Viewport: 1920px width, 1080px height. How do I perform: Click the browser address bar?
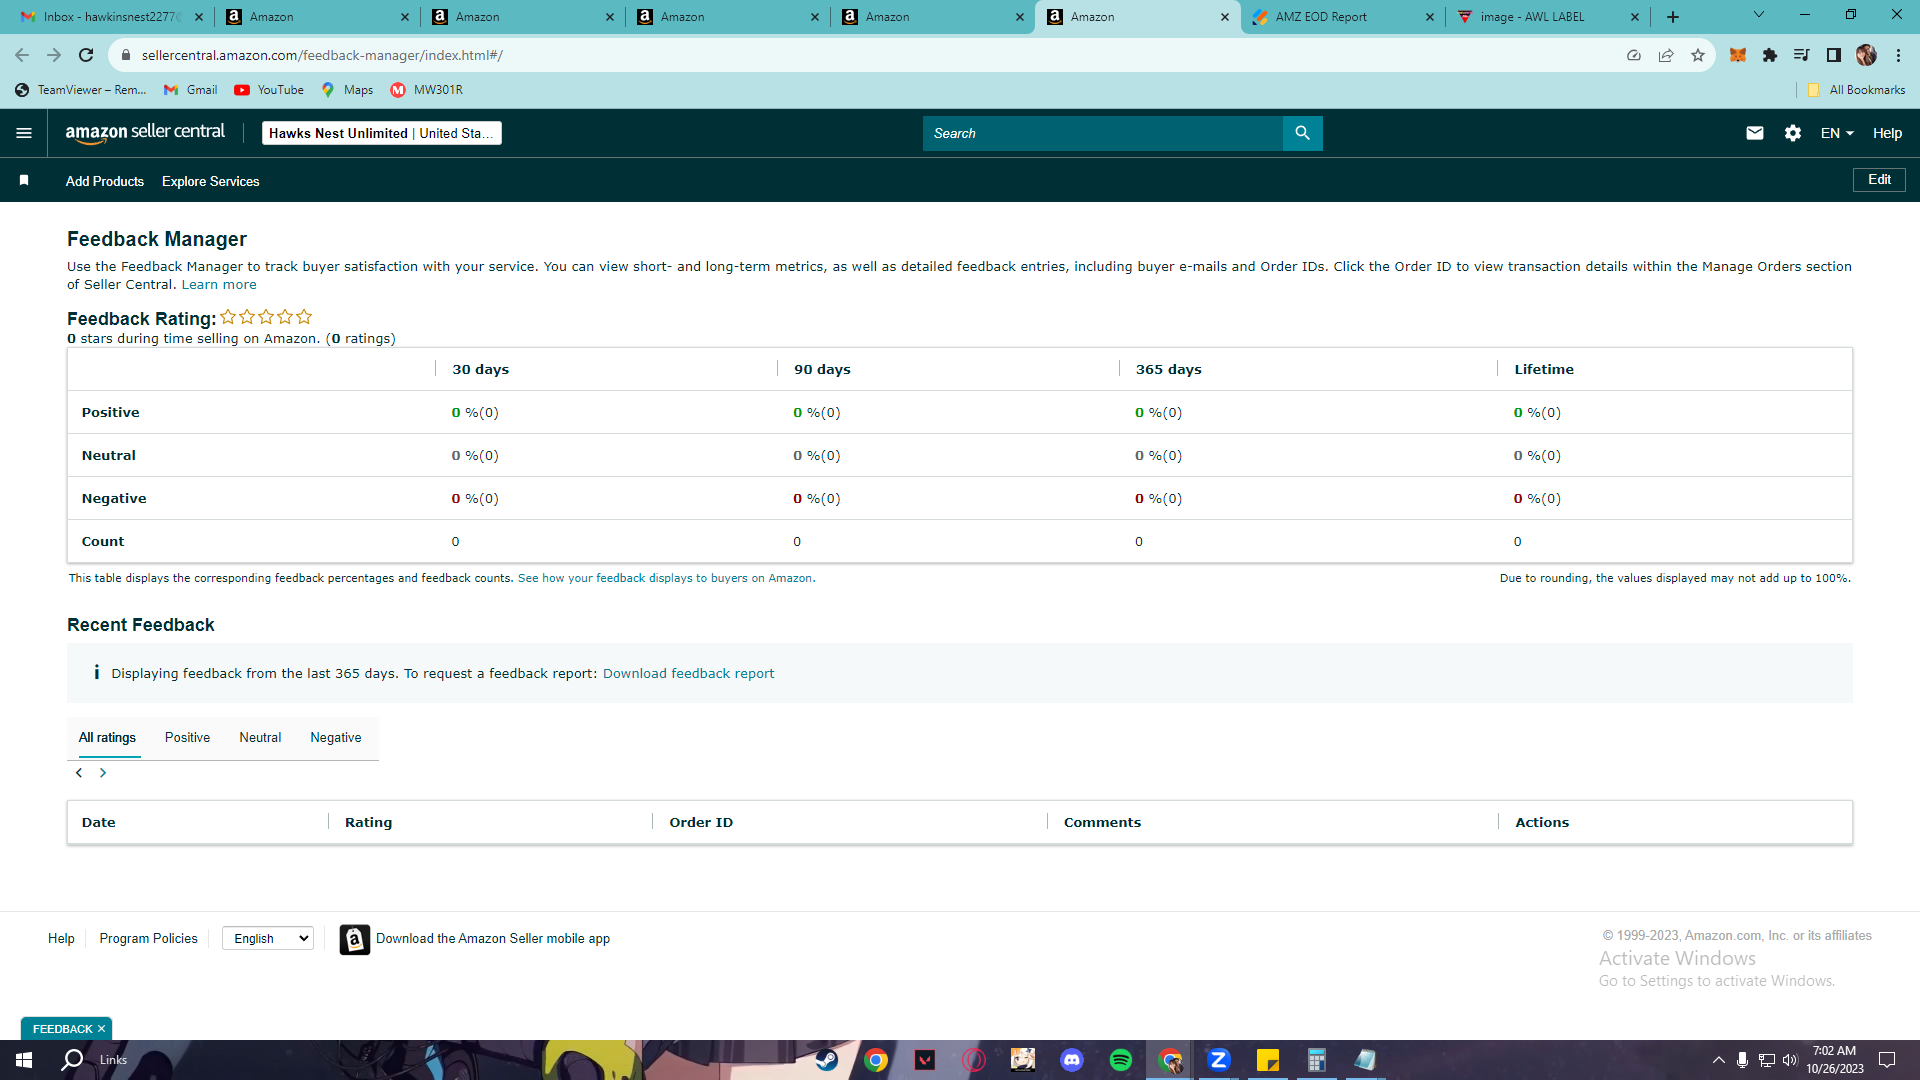click(860, 55)
